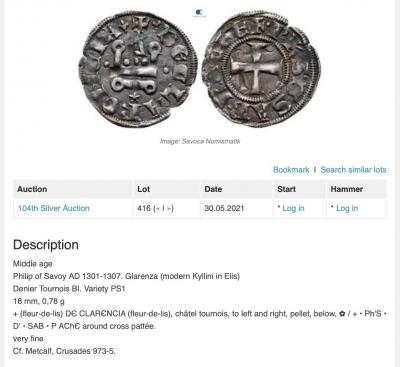The image size is (400, 367).
Task: Open the coin obverse image with castle
Action: [138, 69]
